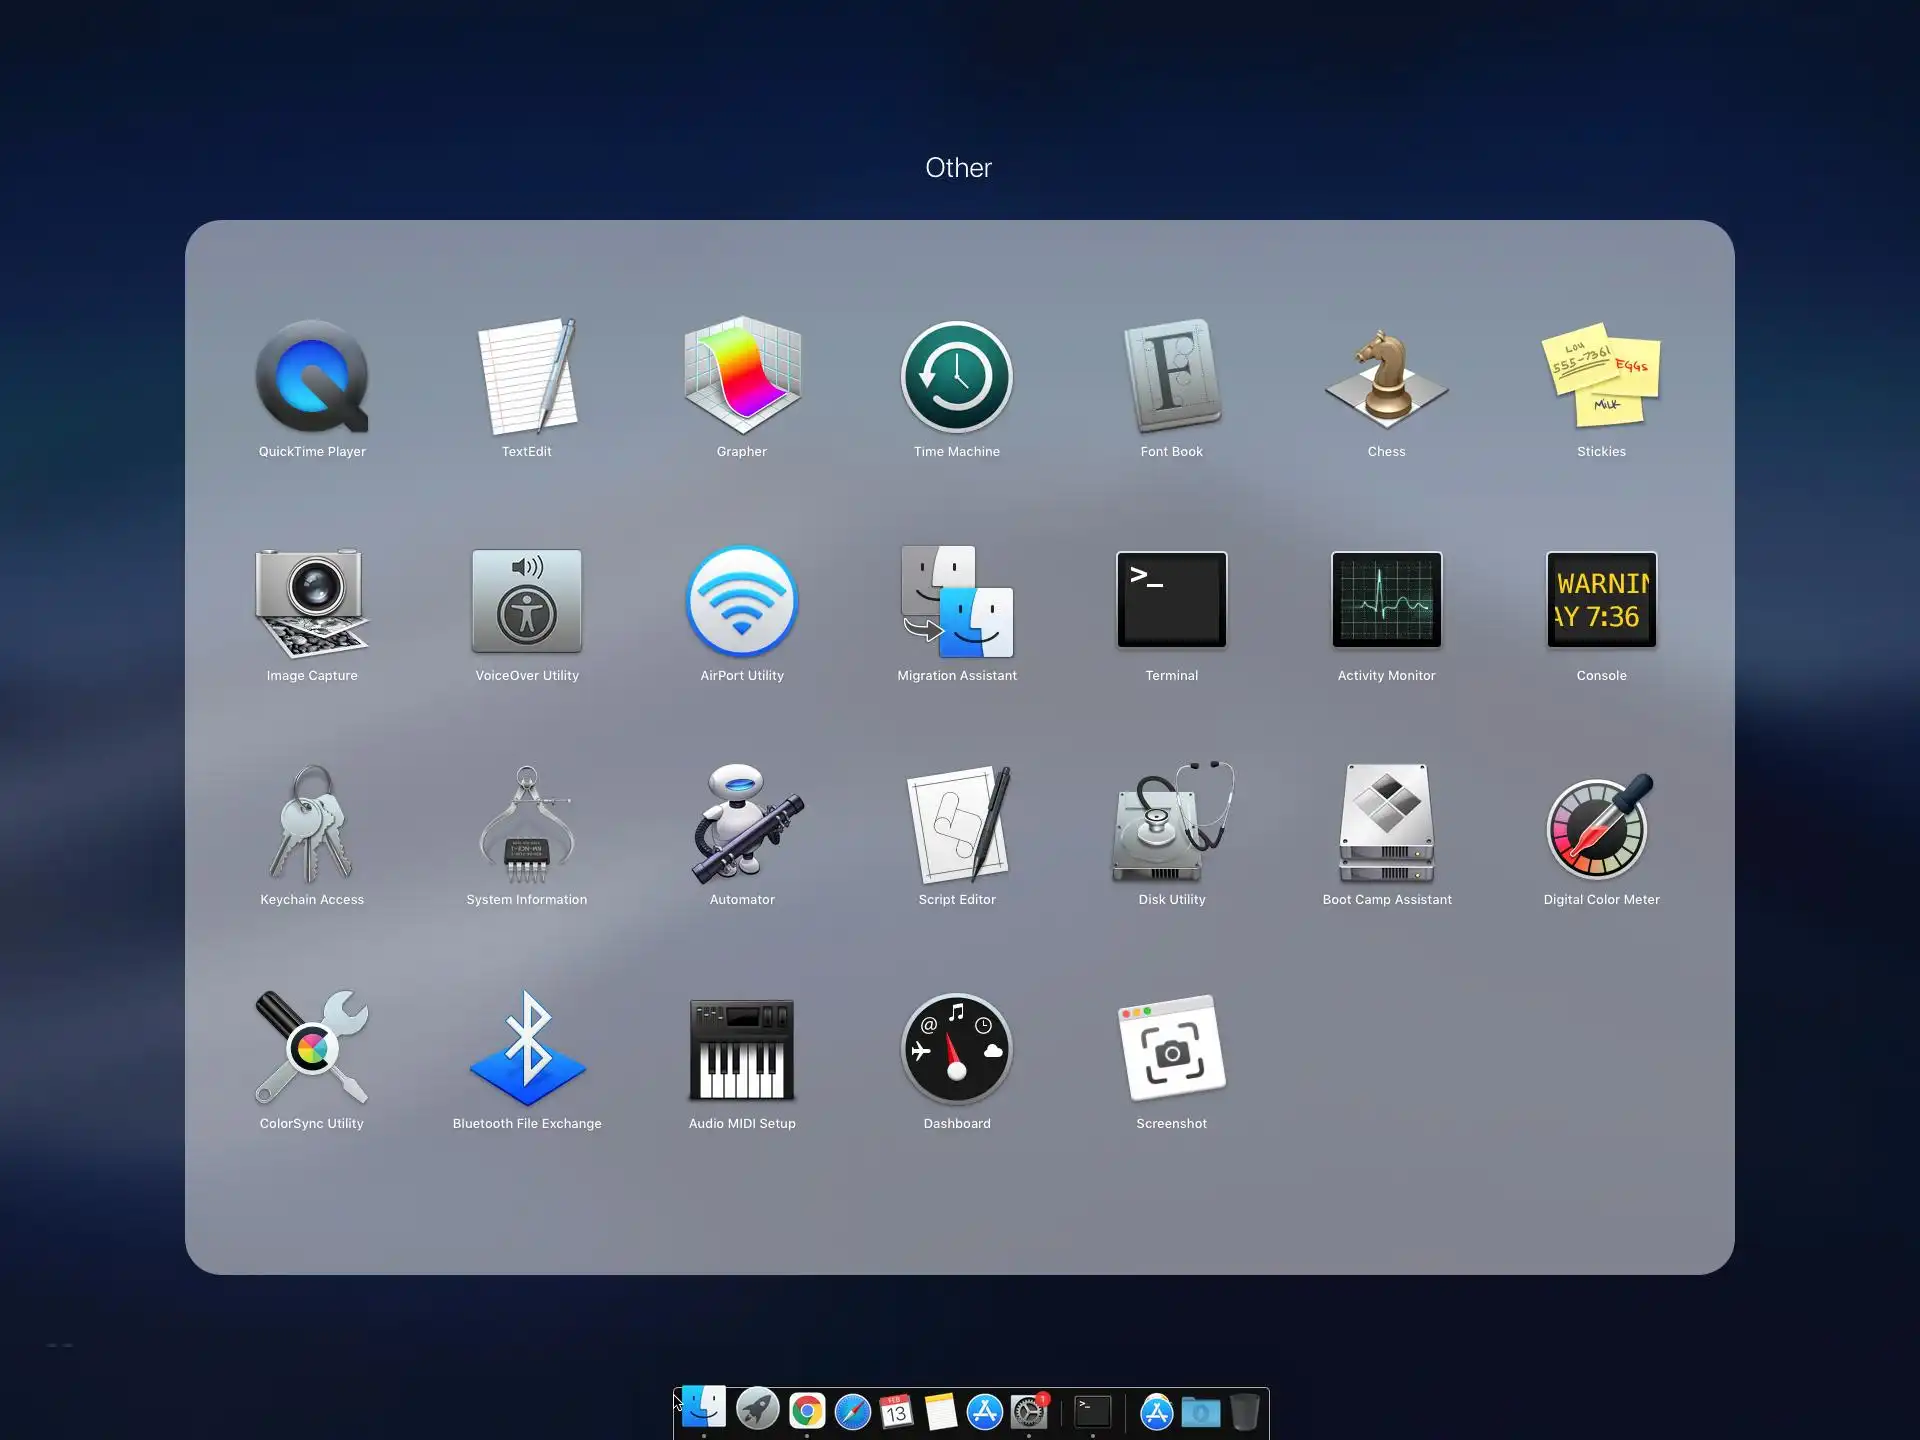Open Keychain Access
The height and width of the screenshot is (1440, 1920).
pyautogui.click(x=312, y=825)
